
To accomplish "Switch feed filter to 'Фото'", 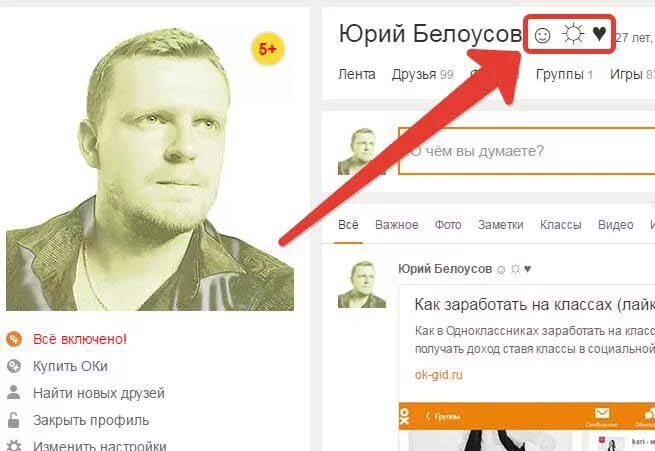I will click(448, 225).
